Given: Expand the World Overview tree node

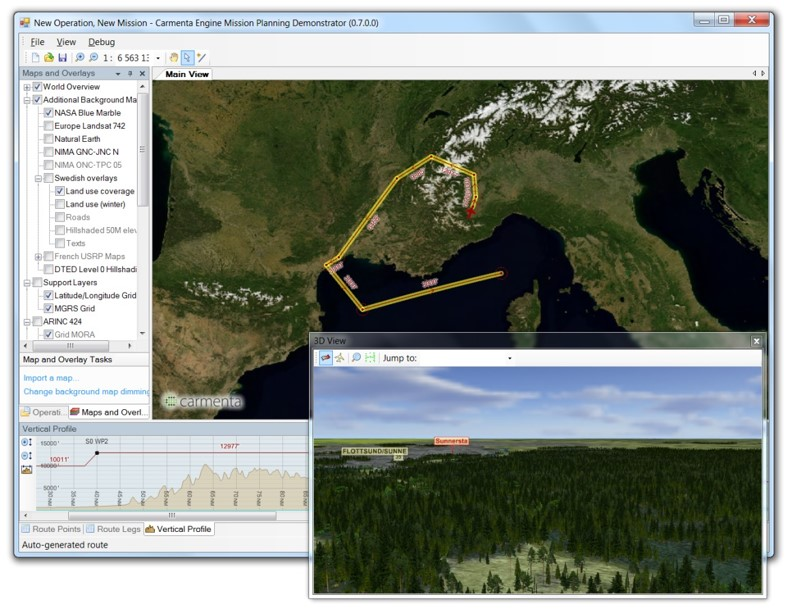Looking at the screenshot, I should [x=27, y=87].
